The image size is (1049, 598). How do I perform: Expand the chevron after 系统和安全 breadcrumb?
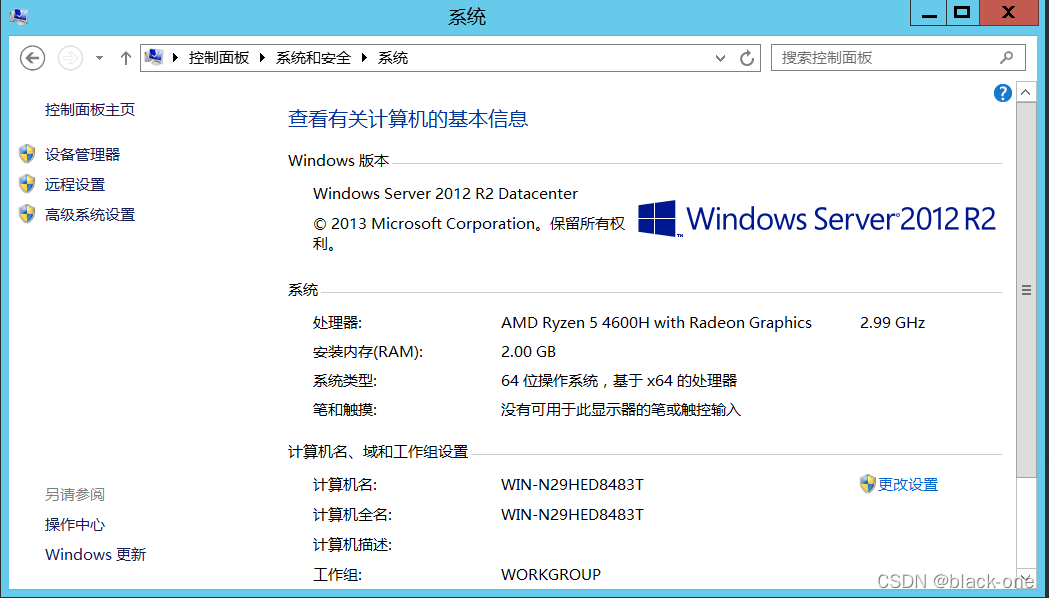[x=364, y=58]
